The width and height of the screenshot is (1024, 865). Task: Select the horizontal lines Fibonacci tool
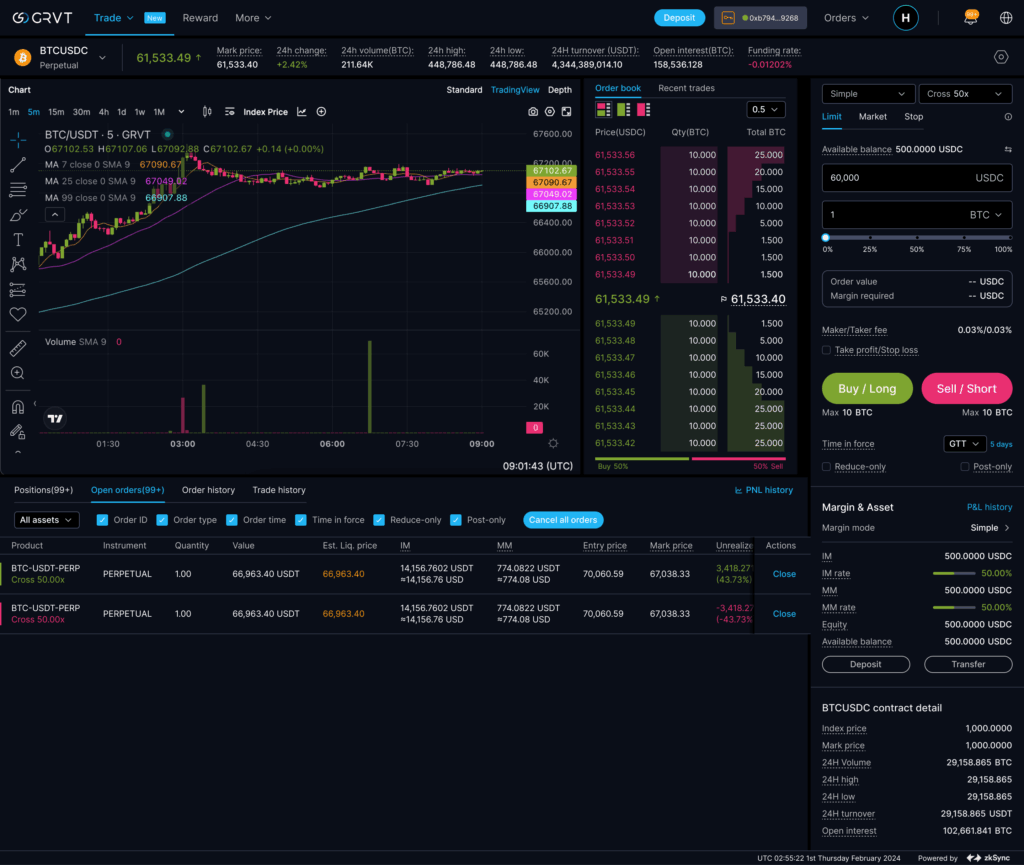click(x=18, y=189)
